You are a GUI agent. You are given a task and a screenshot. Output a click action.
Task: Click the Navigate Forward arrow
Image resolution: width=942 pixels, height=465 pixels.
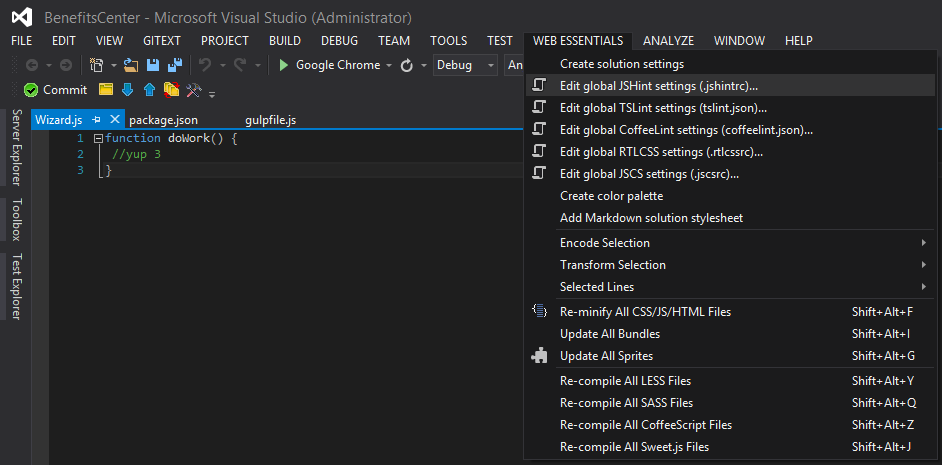[x=65, y=65]
